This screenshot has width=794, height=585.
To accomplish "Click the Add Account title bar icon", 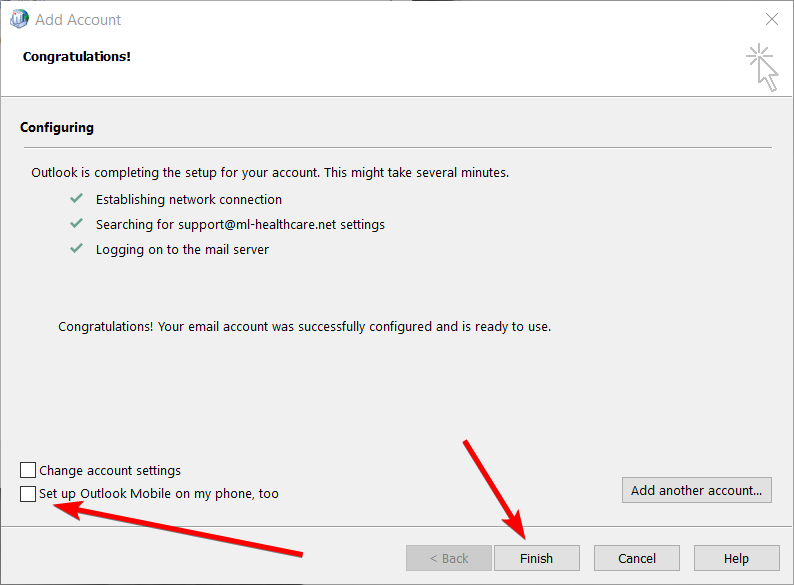I will click(x=19, y=19).
